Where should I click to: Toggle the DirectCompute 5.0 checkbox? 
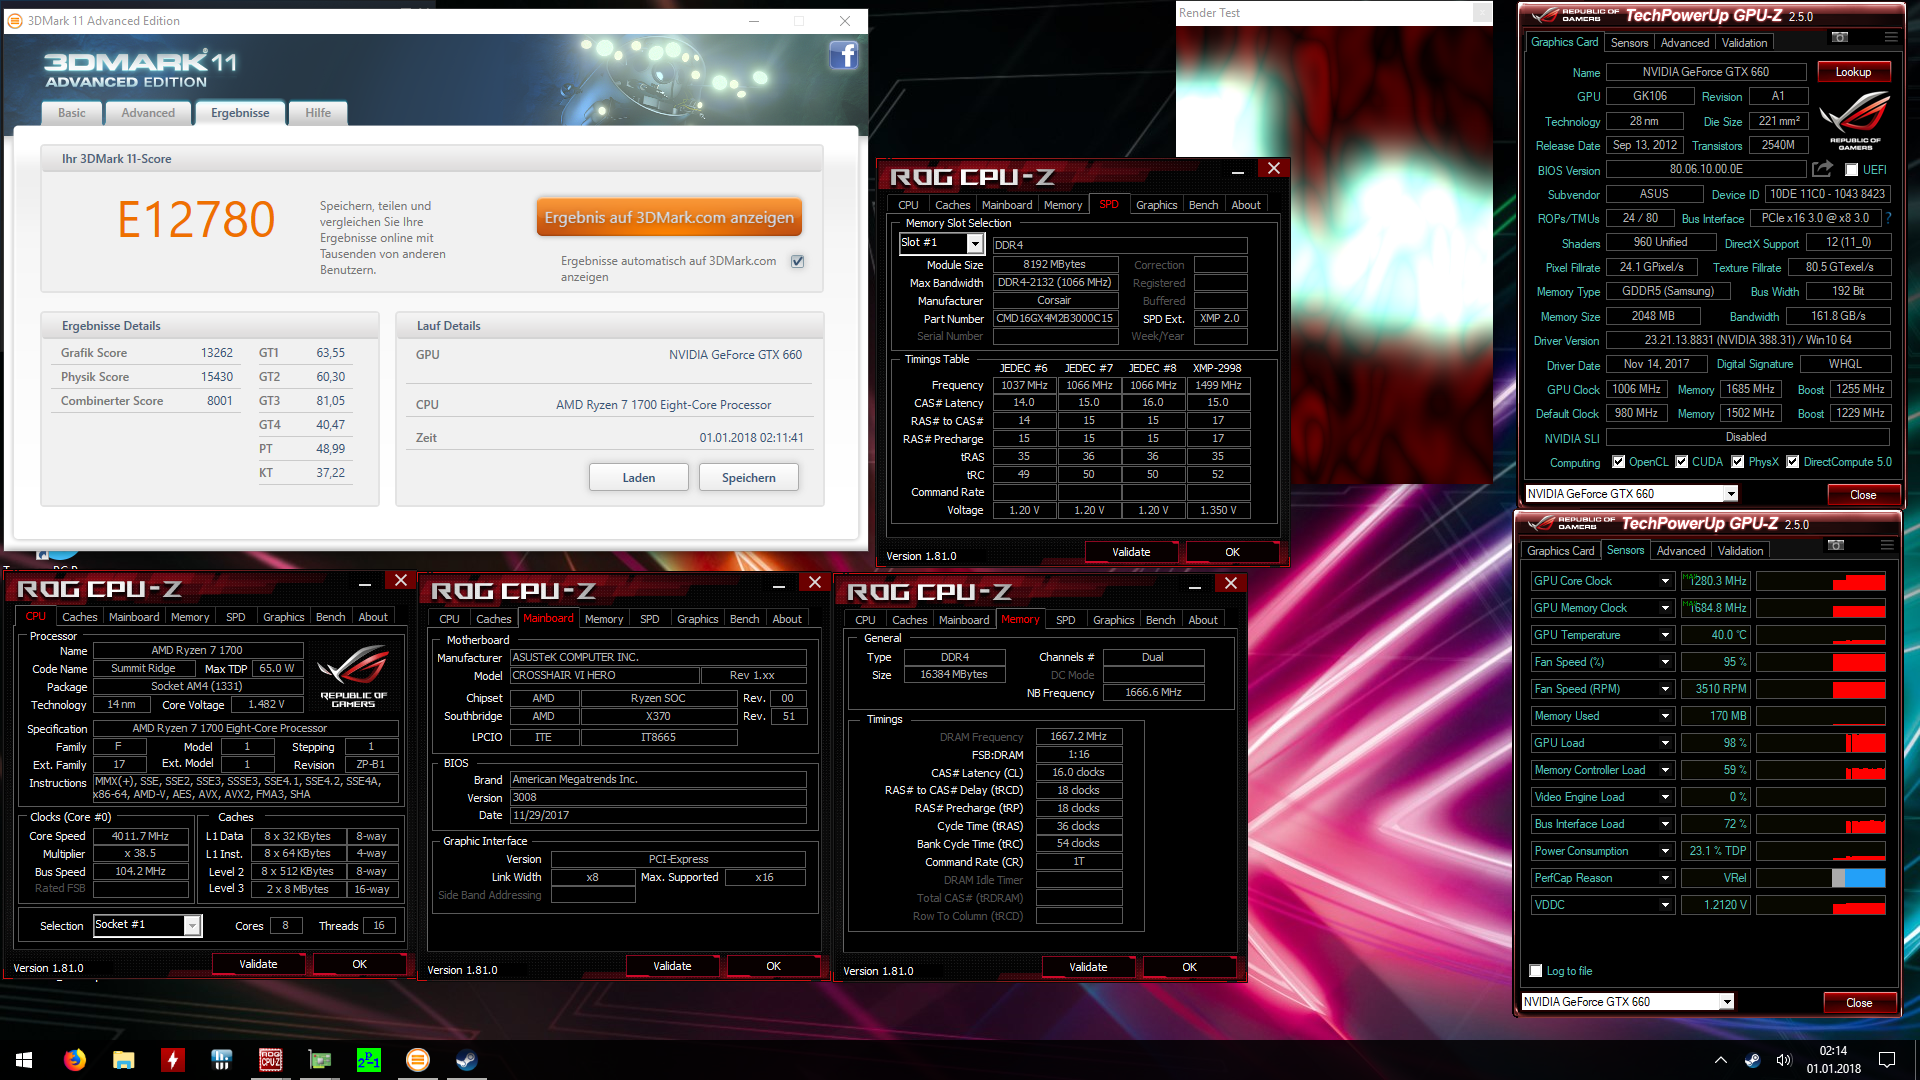point(1793,462)
